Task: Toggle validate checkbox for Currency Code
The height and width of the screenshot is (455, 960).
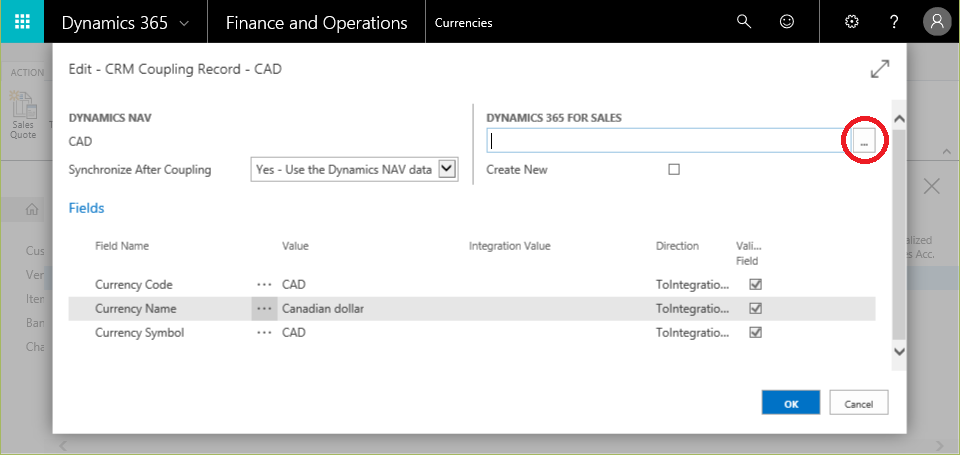Action: click(756, 284)
